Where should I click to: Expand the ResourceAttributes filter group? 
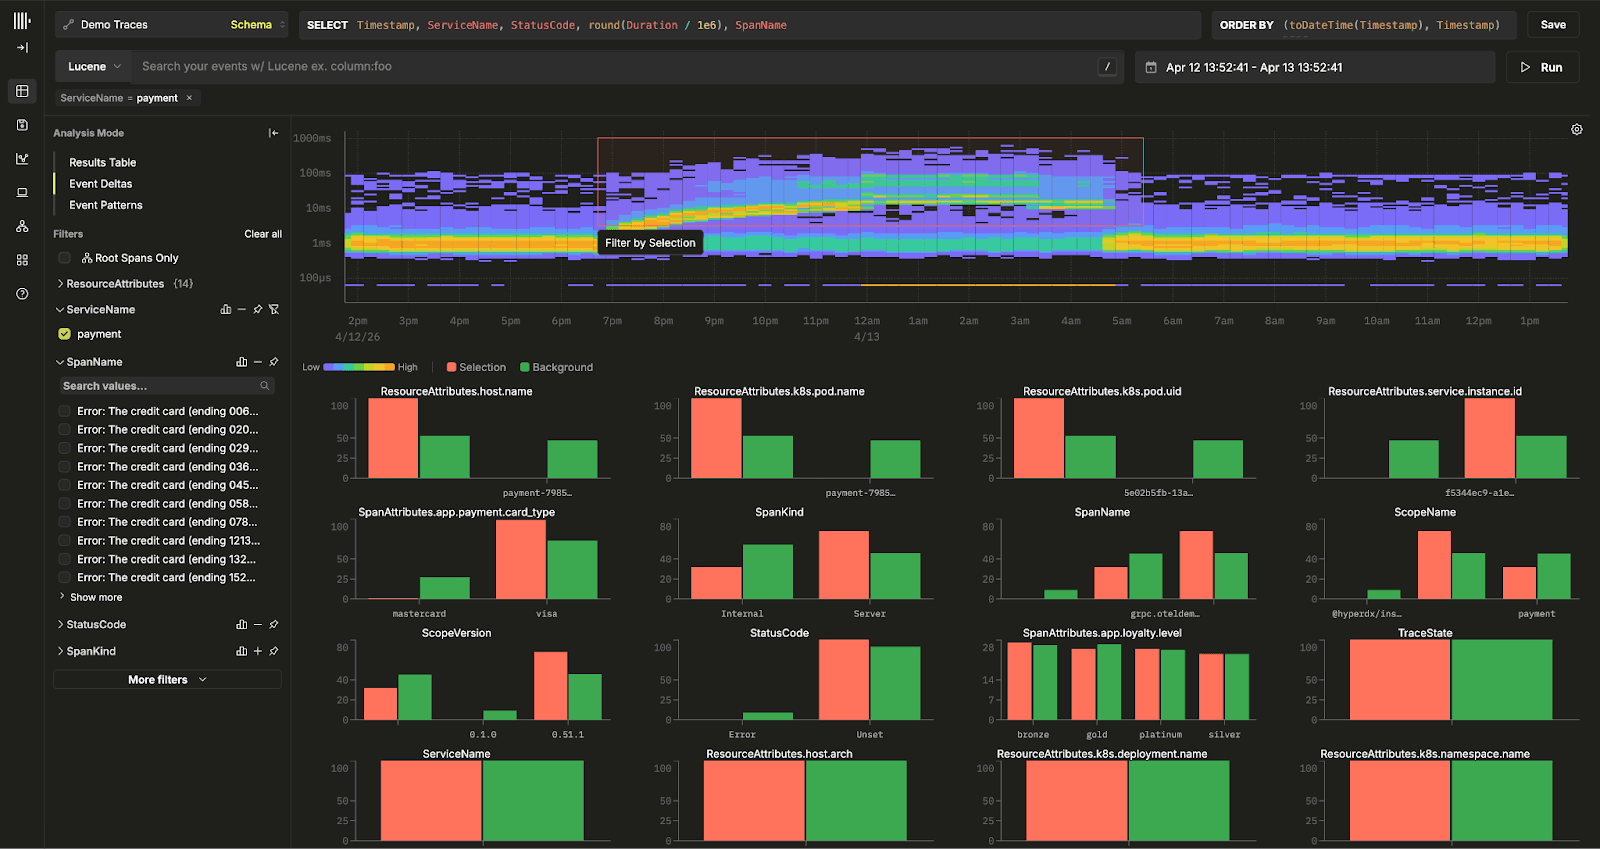tap(61, 284)
